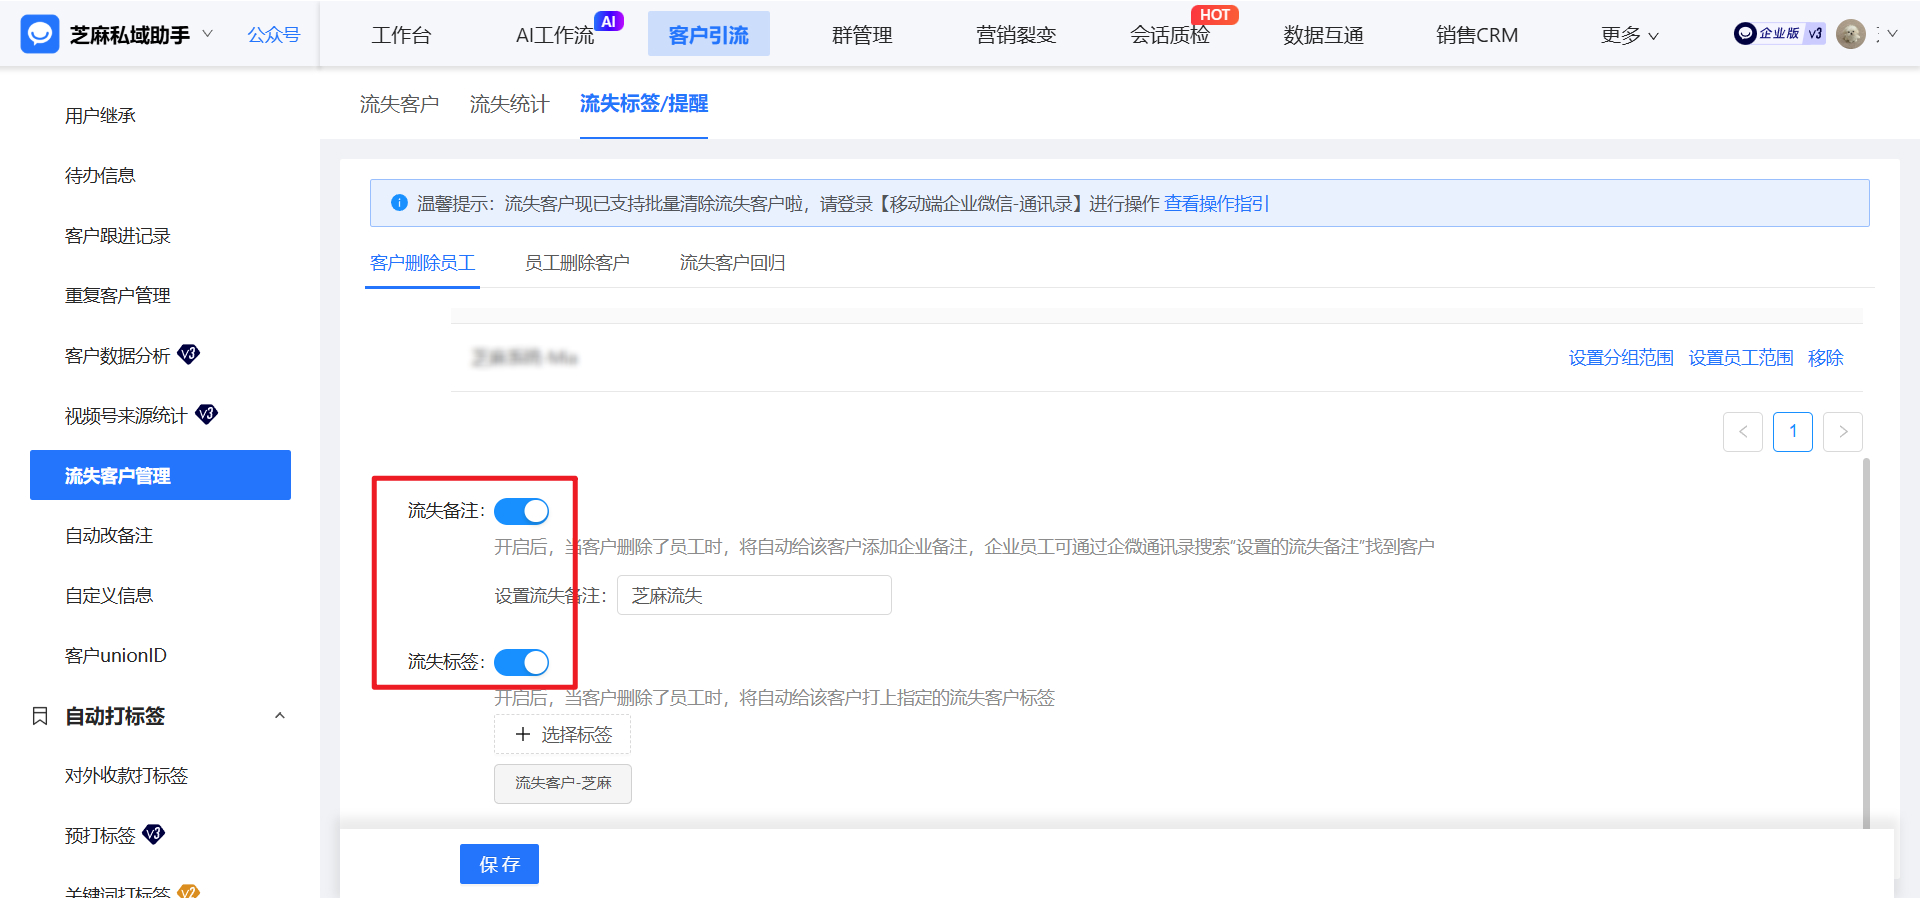The width and height of the screenshot is (1920, 898).
Task: Toggle the 流失备注 switch
Action: (522, 511)
